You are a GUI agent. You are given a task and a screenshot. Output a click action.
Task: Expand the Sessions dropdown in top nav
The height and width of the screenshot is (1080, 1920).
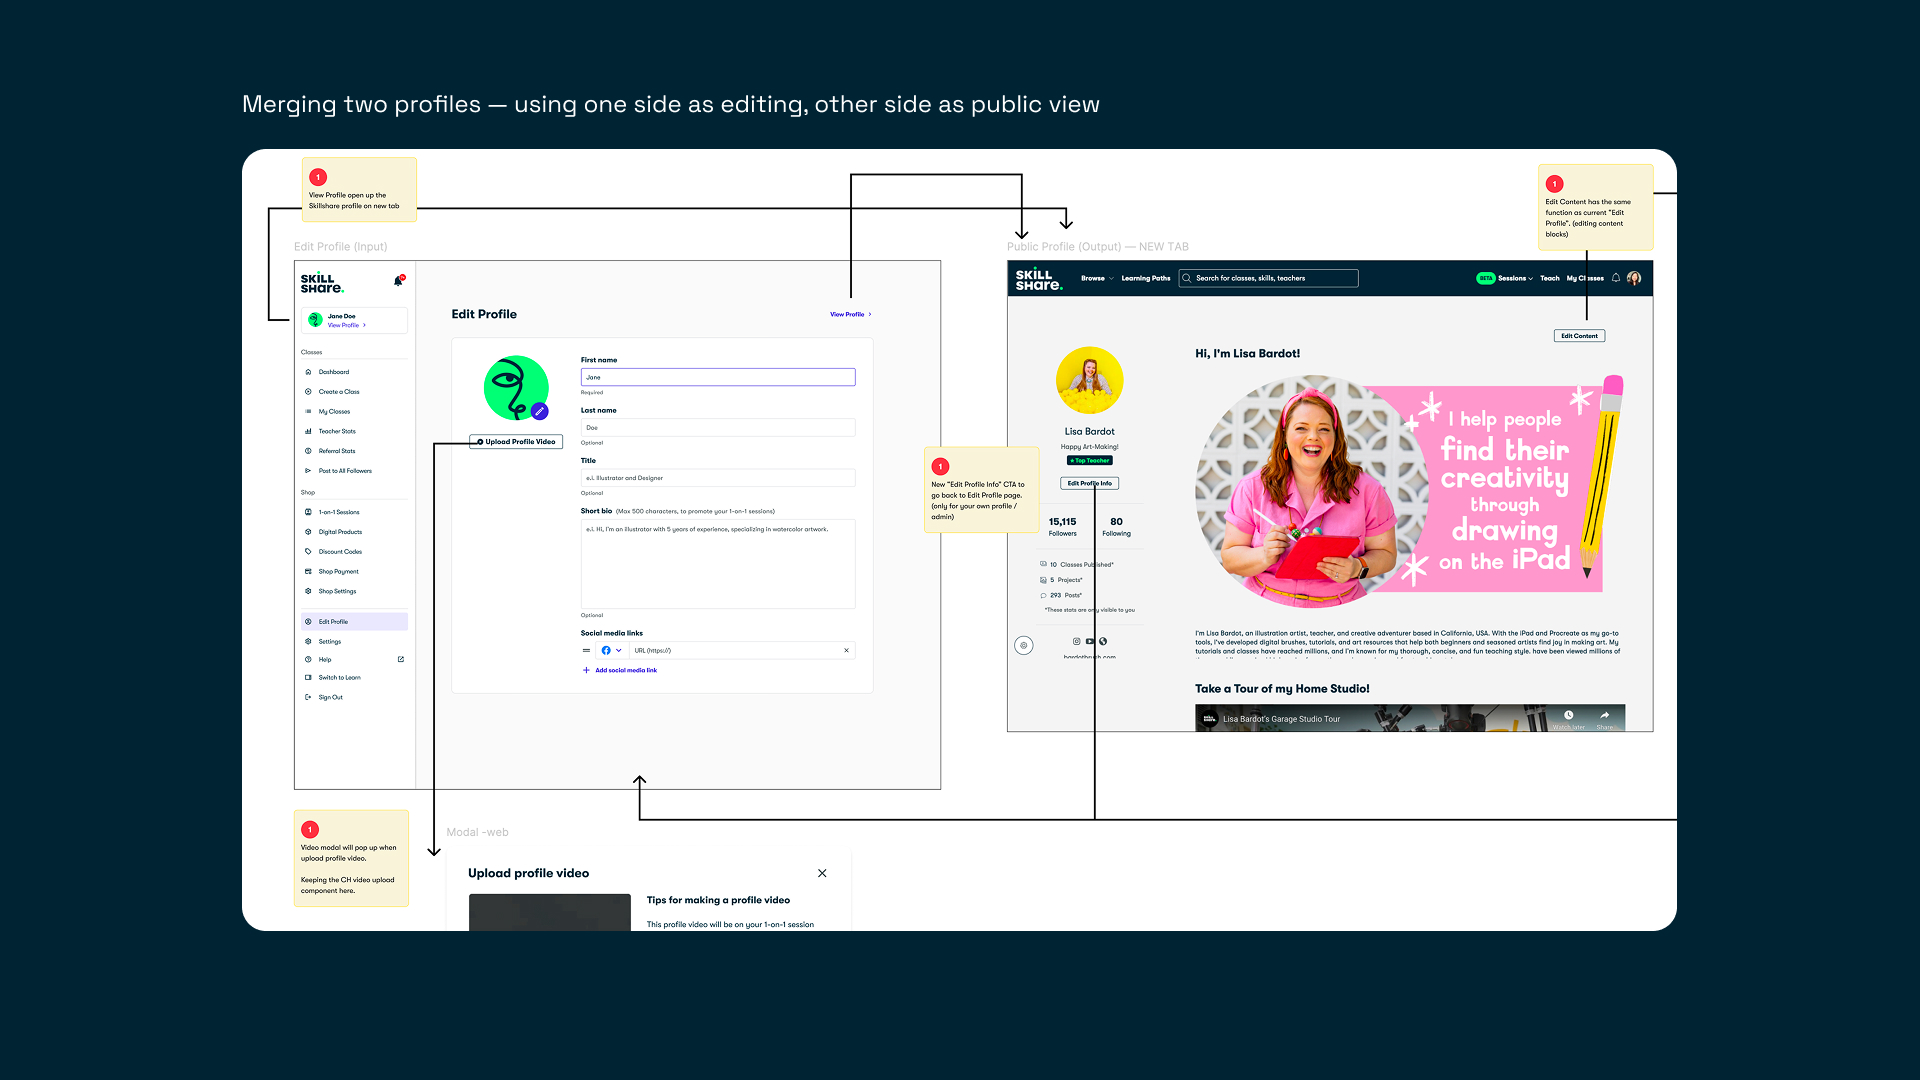1515,279
